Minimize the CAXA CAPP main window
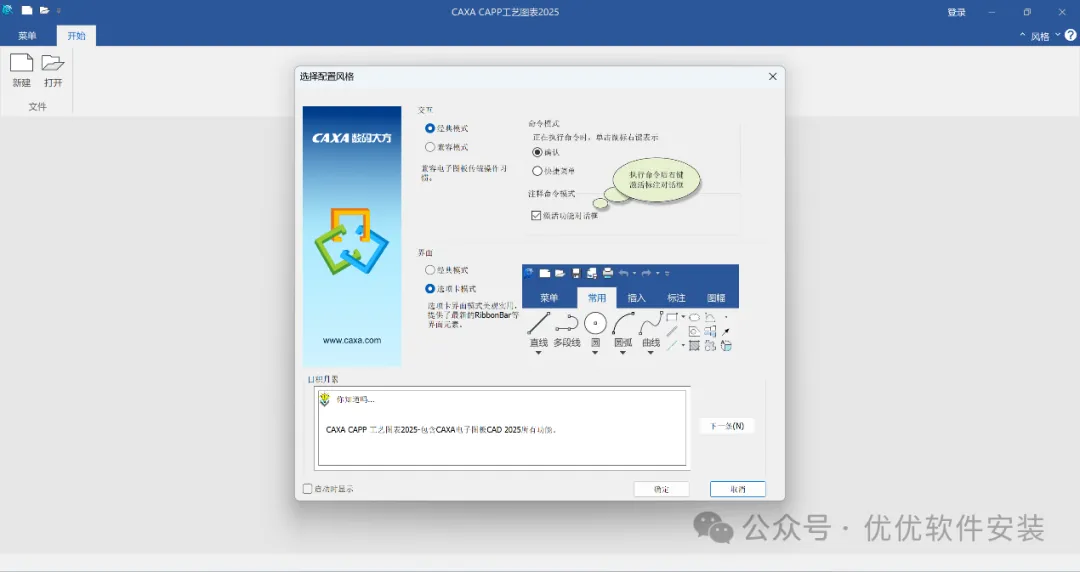1080x572 pixels. pos(992,12)
